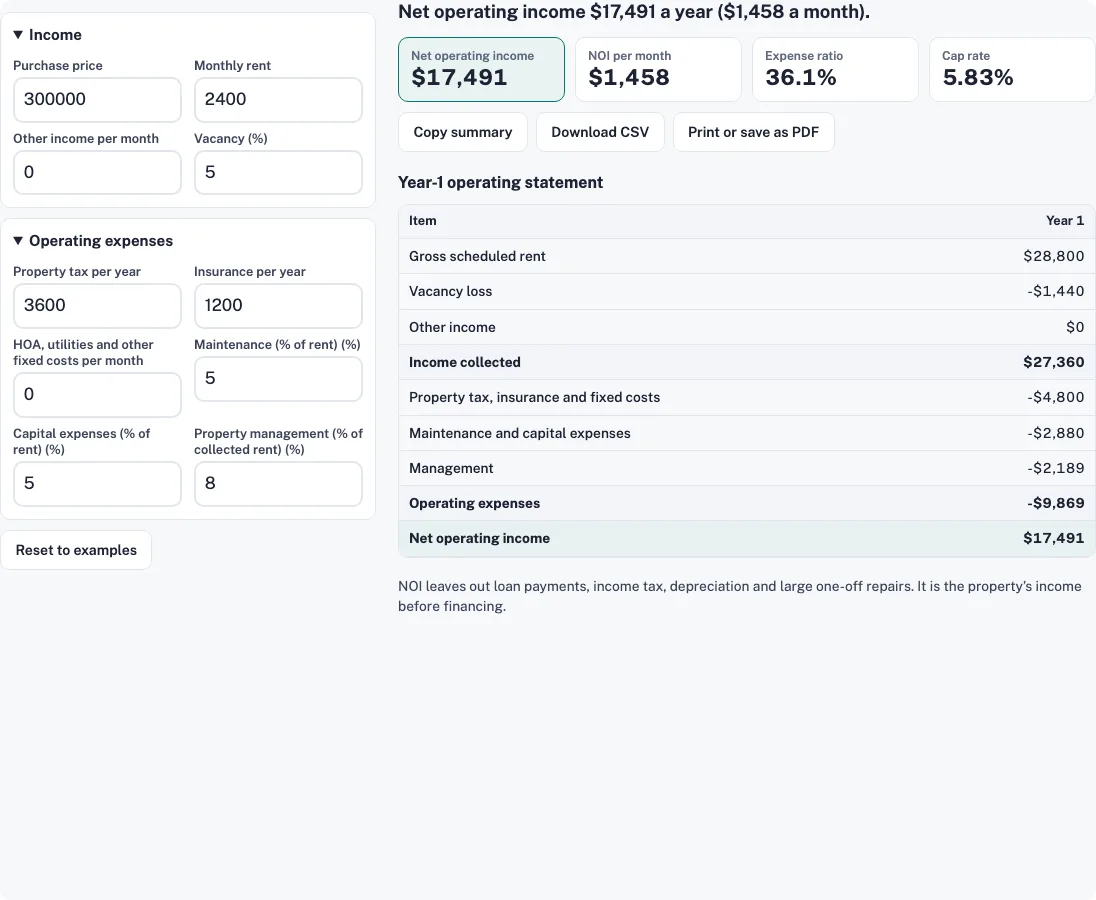Click the Vacancy percentage field
The image size is (1096, 900).
click(x=278, y=173)
